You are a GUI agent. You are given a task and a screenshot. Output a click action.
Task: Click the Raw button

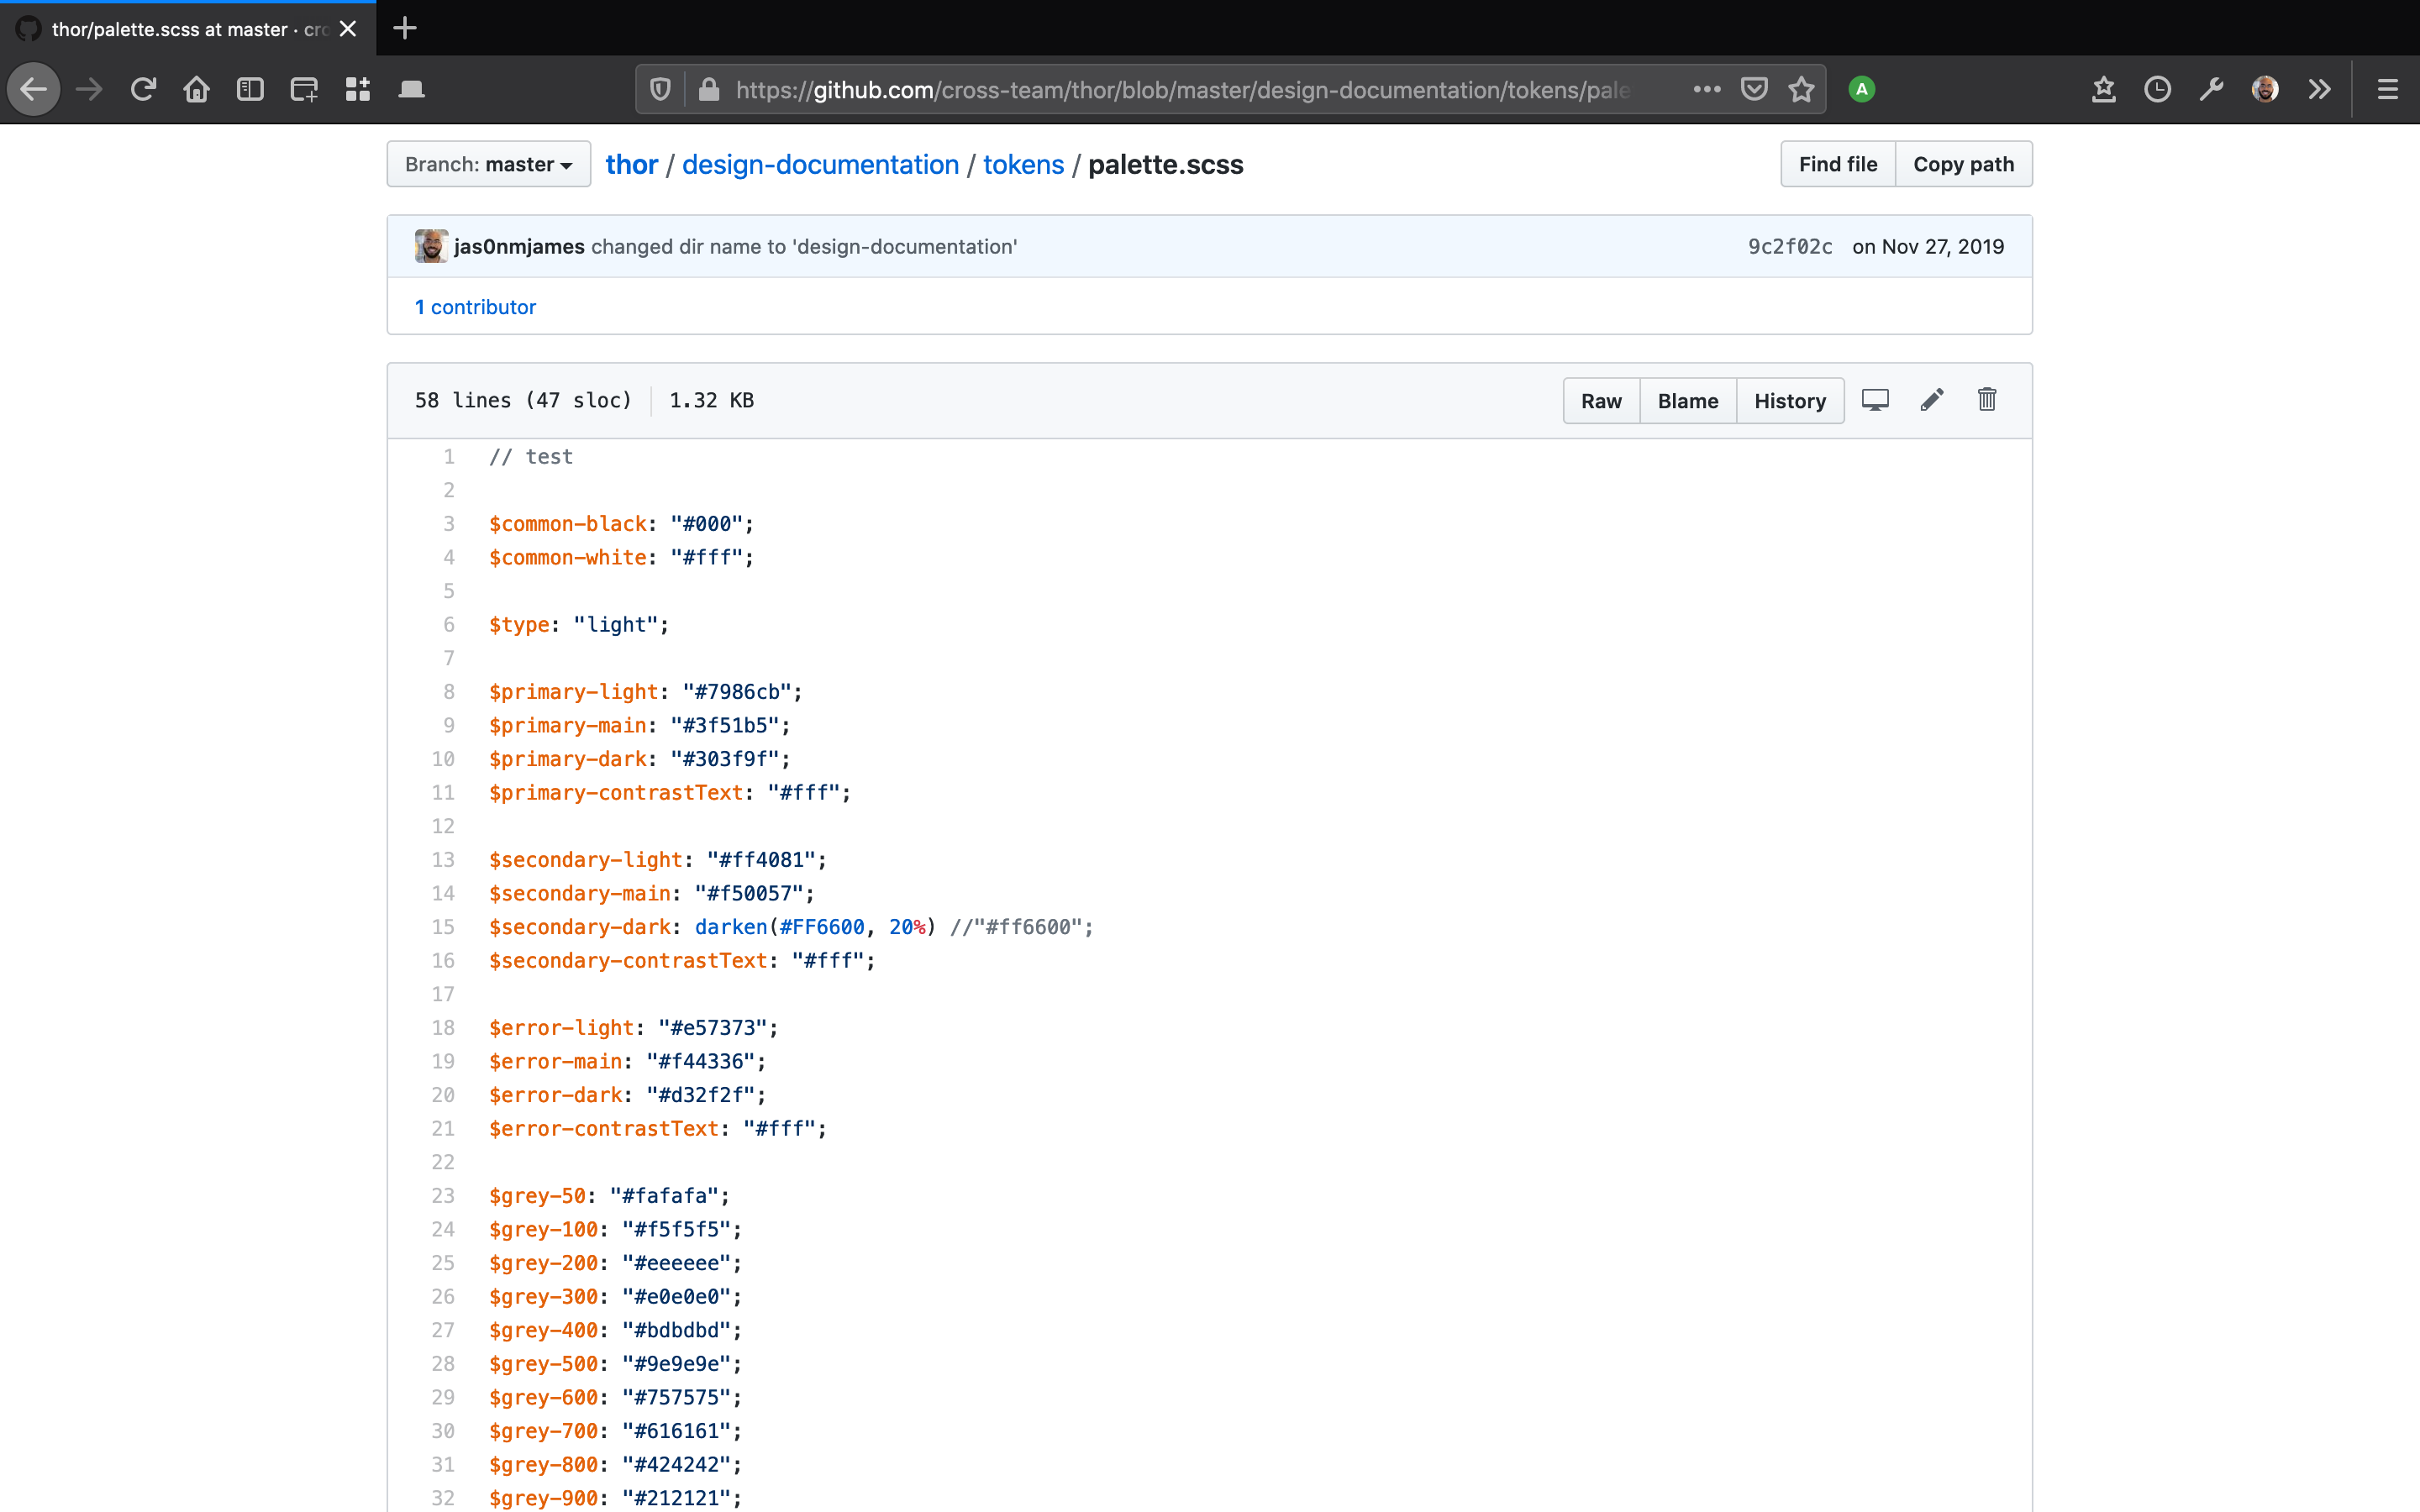point(1600,401)
